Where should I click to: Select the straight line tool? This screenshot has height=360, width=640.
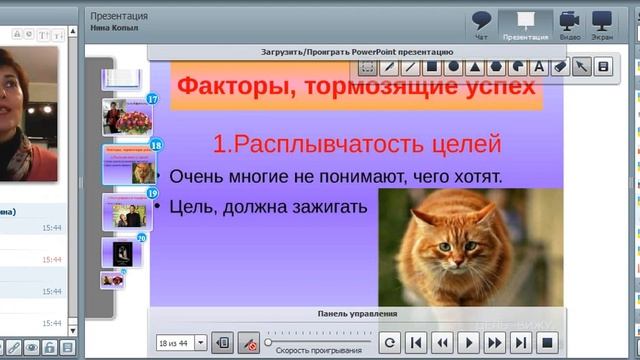[x=410, y=67]
